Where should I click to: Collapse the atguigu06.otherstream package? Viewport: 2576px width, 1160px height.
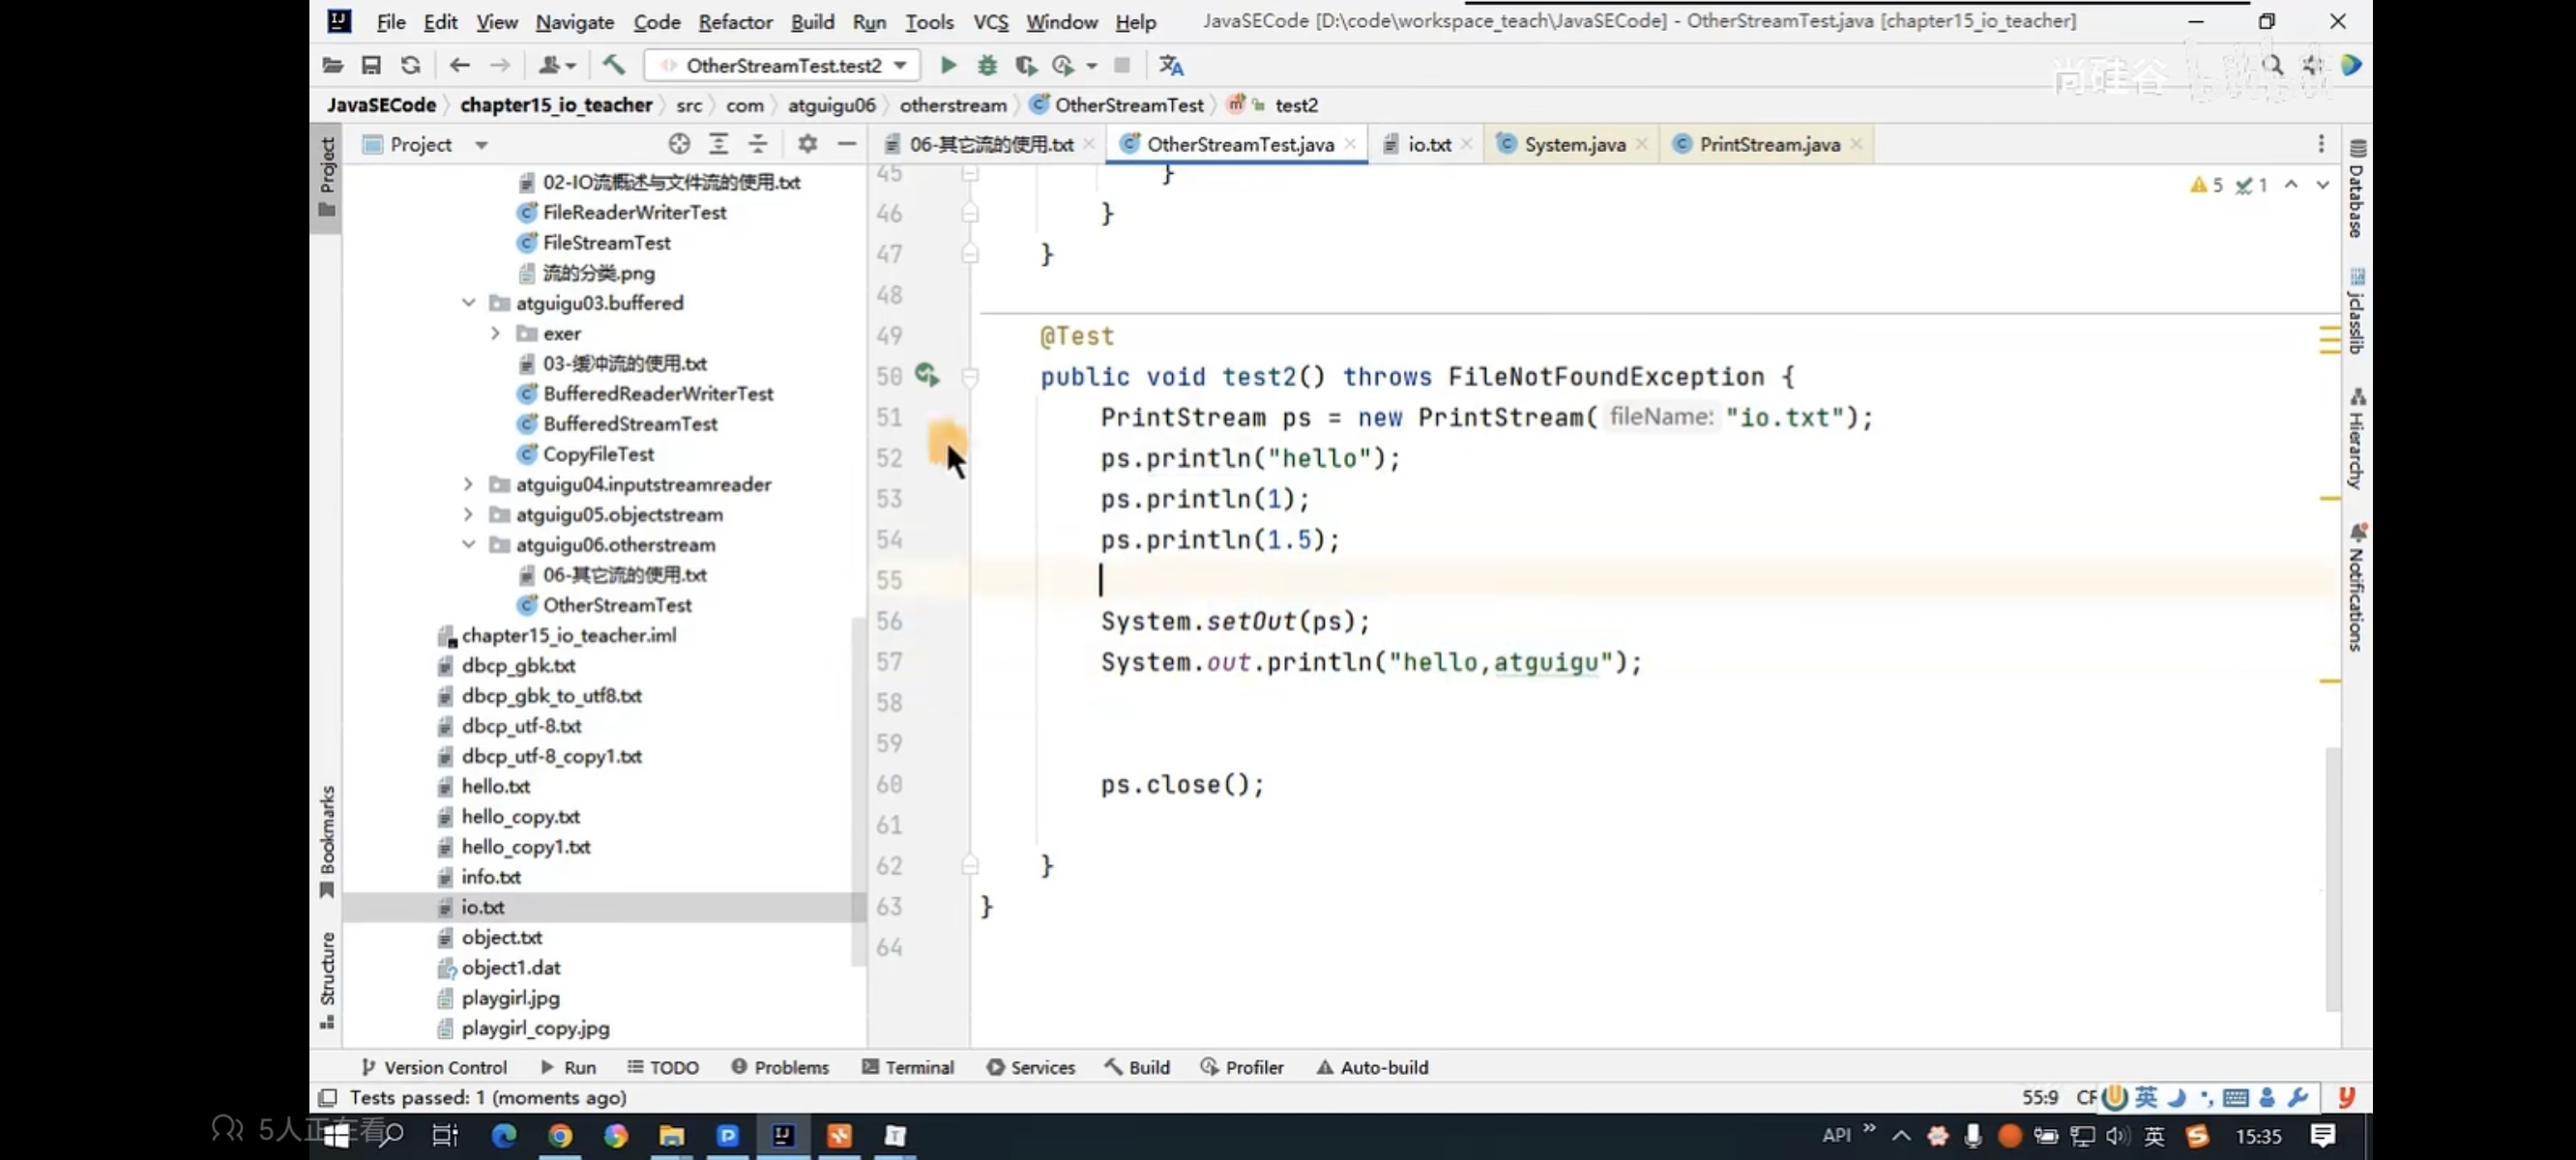pos(468,544)
